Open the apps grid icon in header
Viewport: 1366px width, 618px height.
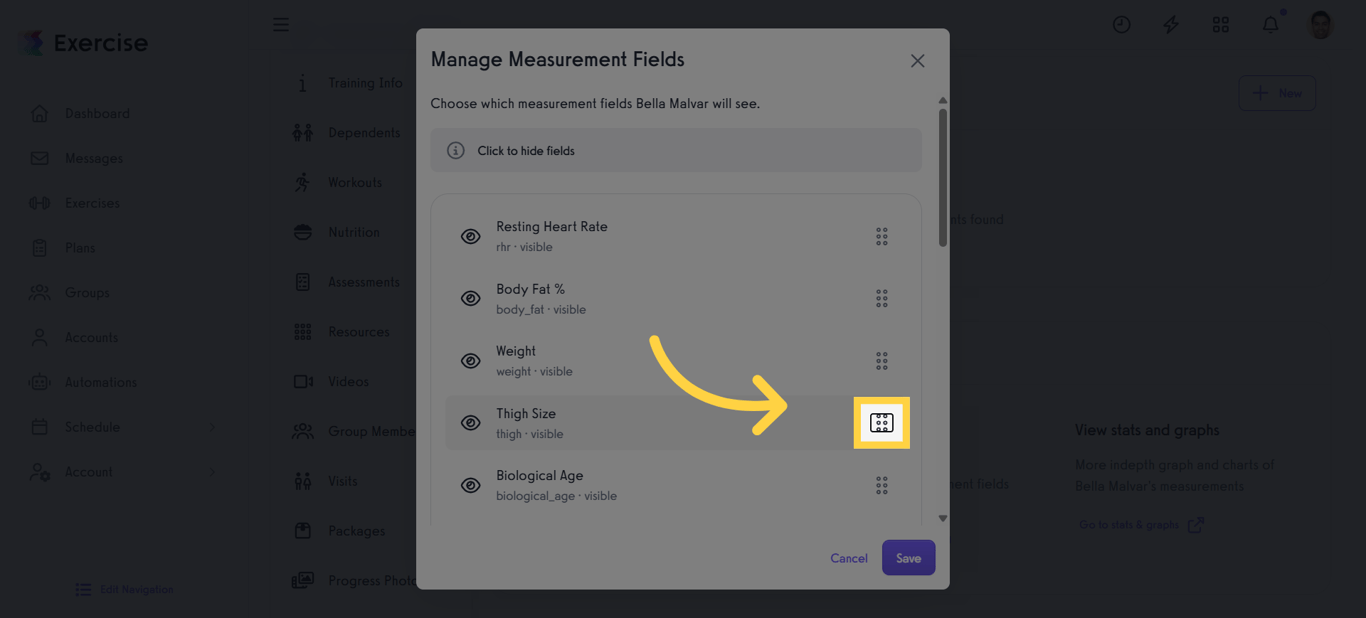click(1220, 25)
